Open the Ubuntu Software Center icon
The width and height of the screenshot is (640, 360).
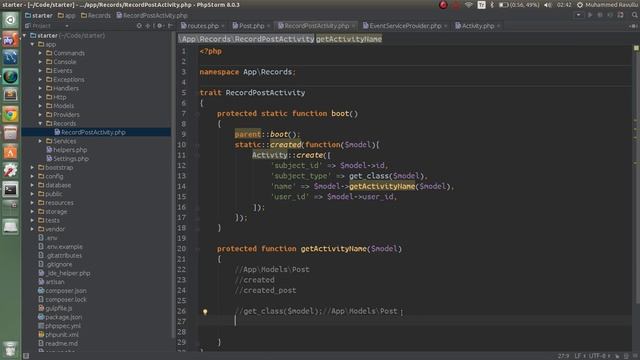point(10,152)
